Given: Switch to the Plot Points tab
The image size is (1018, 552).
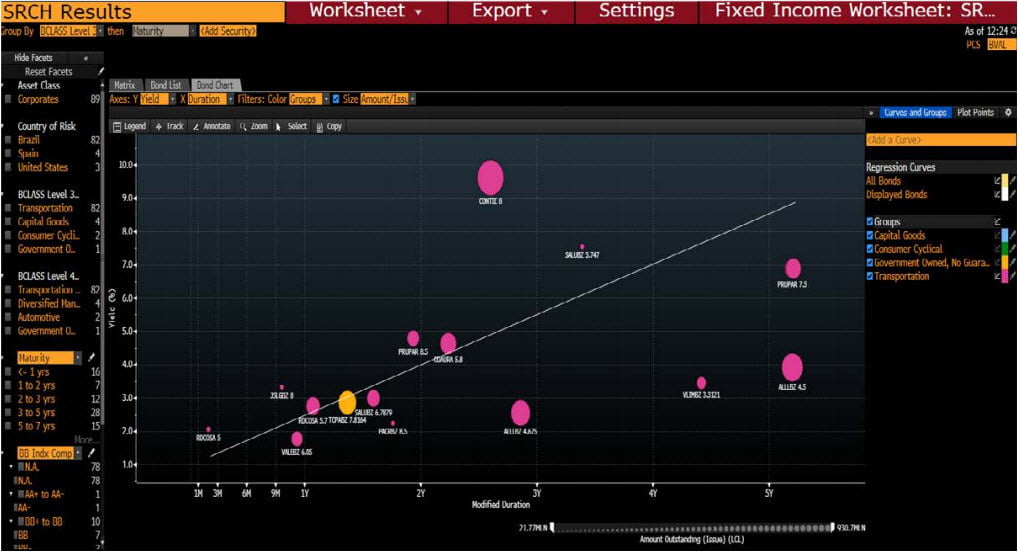Looking at the screenshot, I should (975, 112).
